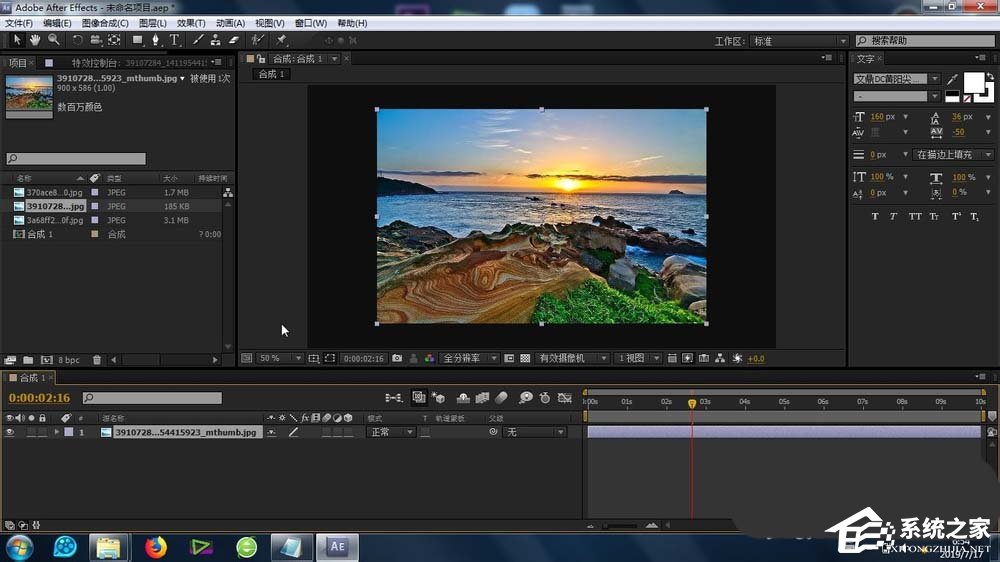This screenshot has height=562, width=1000.
Task: Toggle the transparency grid in viewer
Action: (x=525, y=358)
